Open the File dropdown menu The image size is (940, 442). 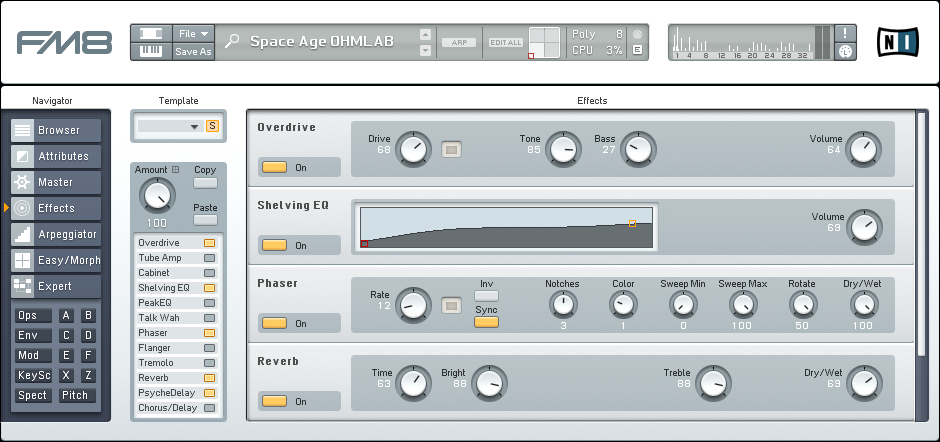(193, 34)
